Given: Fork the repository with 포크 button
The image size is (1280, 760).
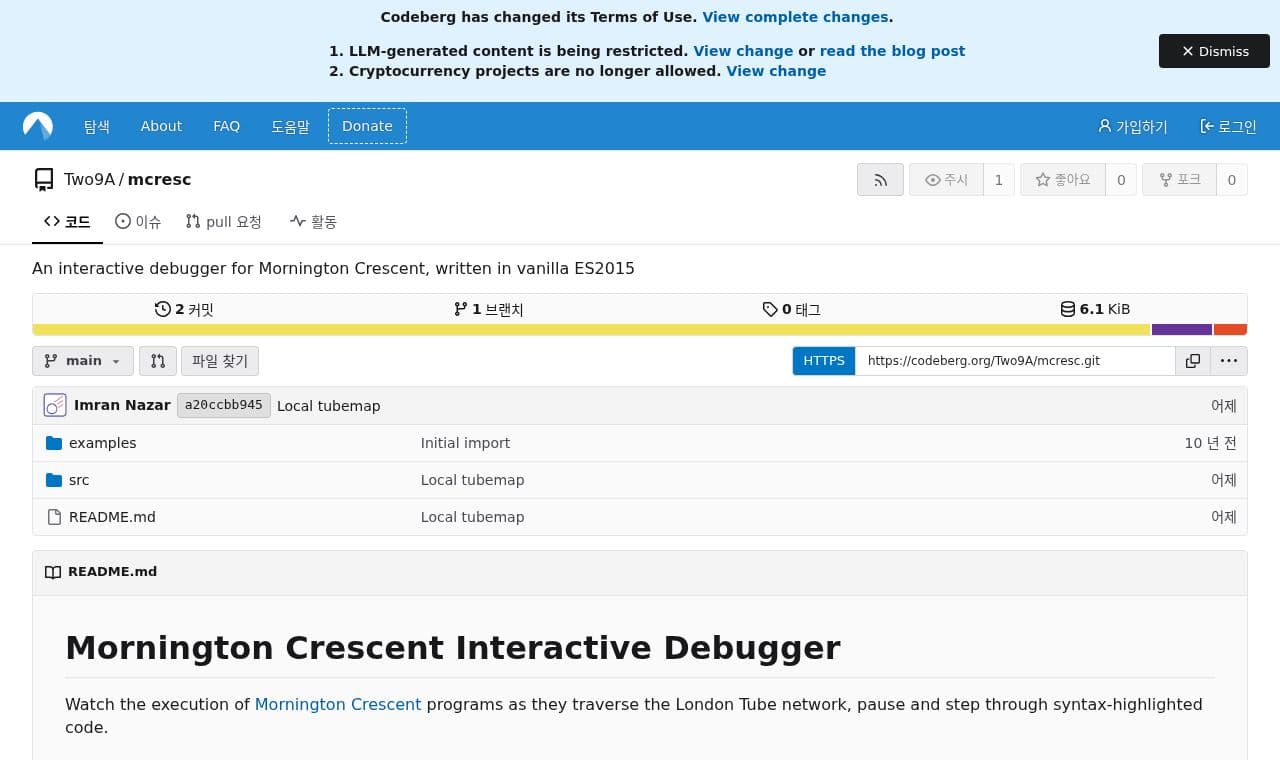Looking at the screenshot, I should coord(1179,180).
